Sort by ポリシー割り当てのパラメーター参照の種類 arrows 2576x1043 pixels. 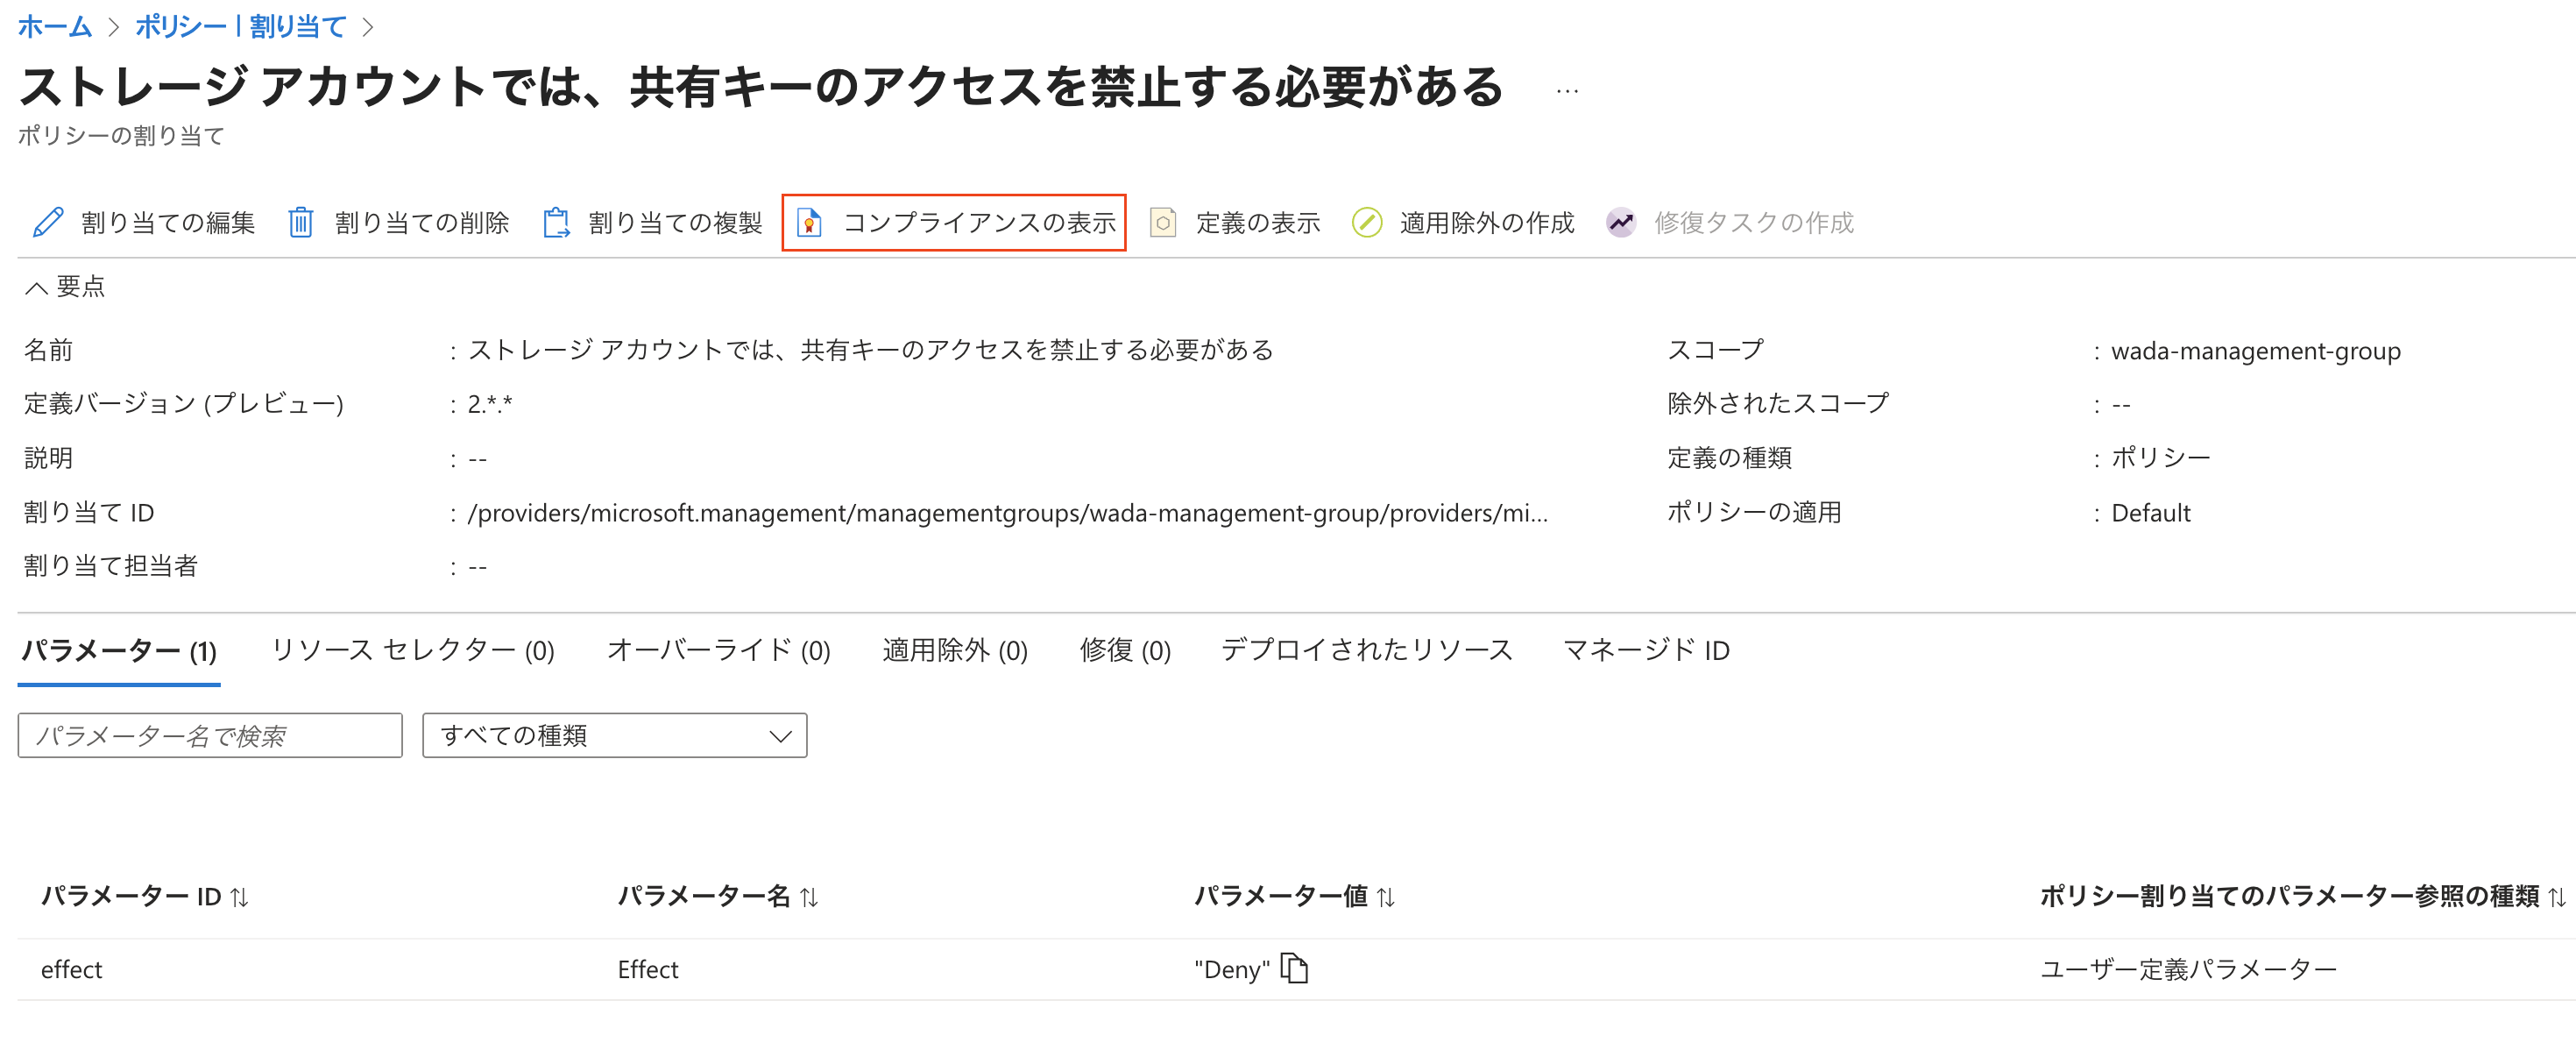click(x=2556, y=897)
